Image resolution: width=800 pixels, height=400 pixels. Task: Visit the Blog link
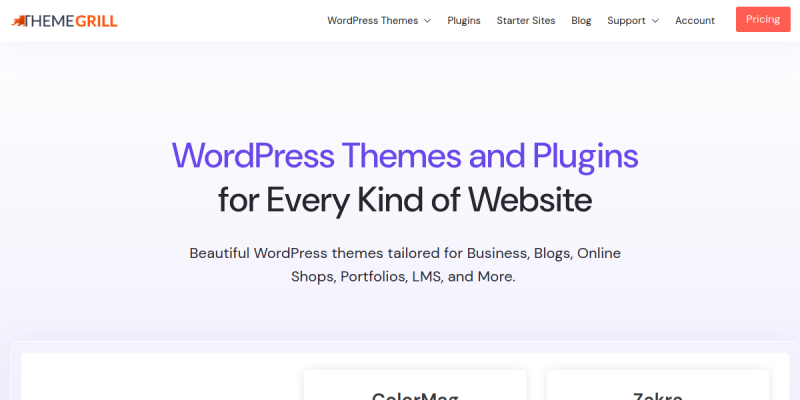(581, 21)
